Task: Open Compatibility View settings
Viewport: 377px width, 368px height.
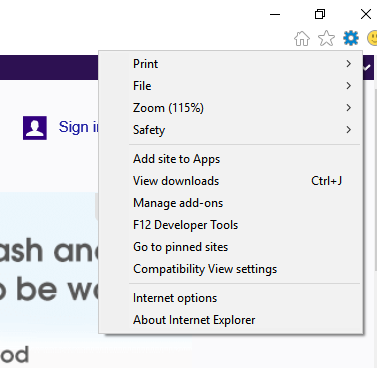Action: click(x=231, y=269)
